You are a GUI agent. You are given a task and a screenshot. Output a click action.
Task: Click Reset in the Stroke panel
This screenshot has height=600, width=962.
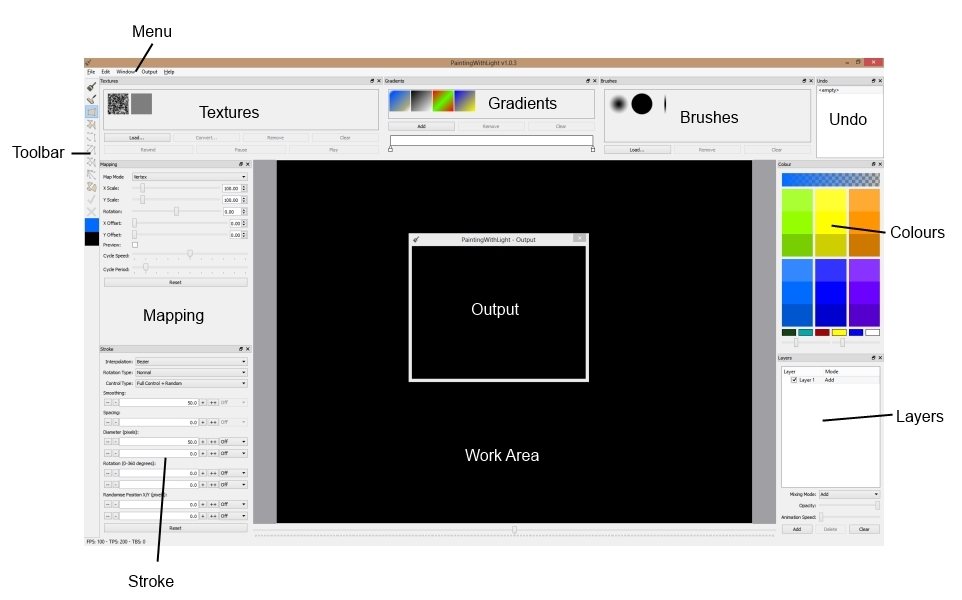coord(175,528)
